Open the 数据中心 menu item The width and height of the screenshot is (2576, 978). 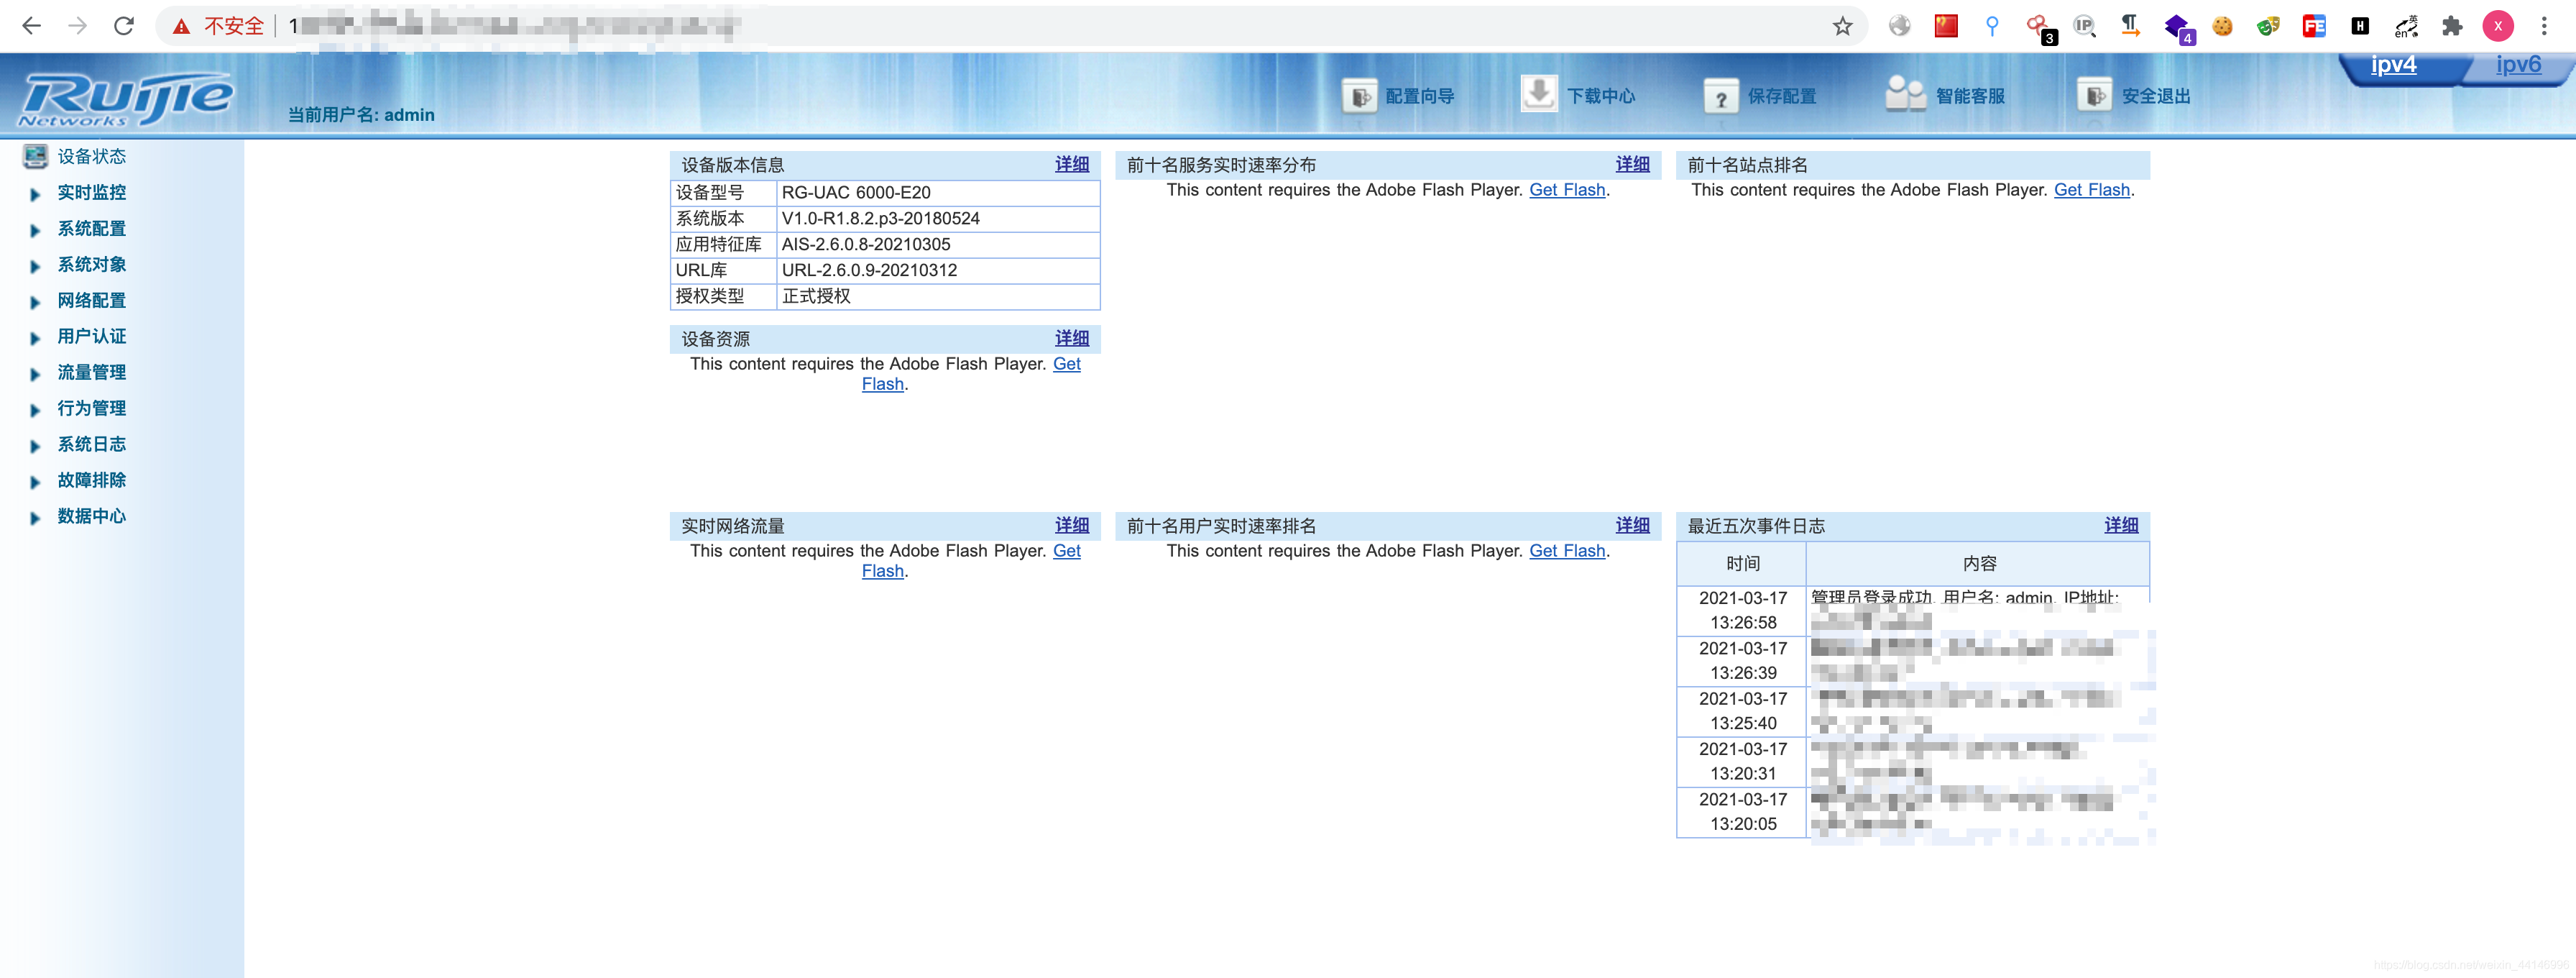[x=91, y=516]
